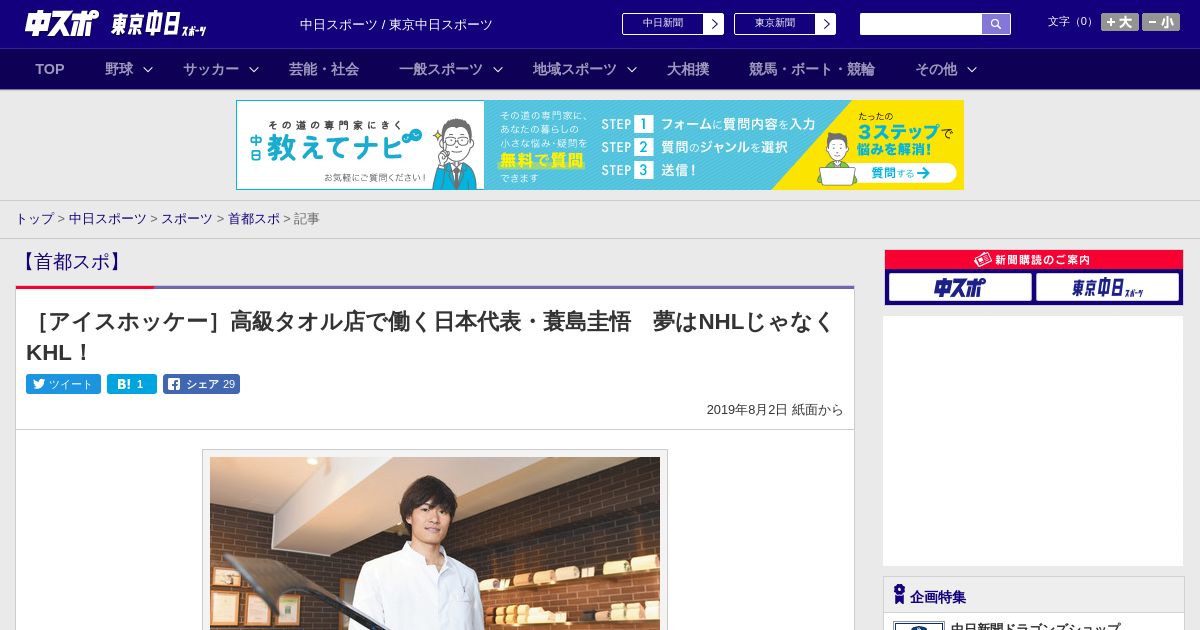Go to TOP in navigation bar
Viewport: 1200px width, 630px height.
[50, 69]
